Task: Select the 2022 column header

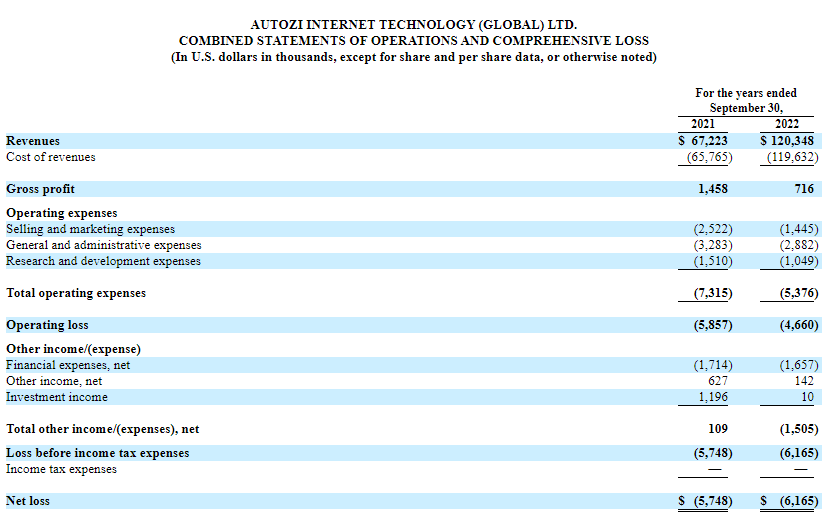Action: 787,124
